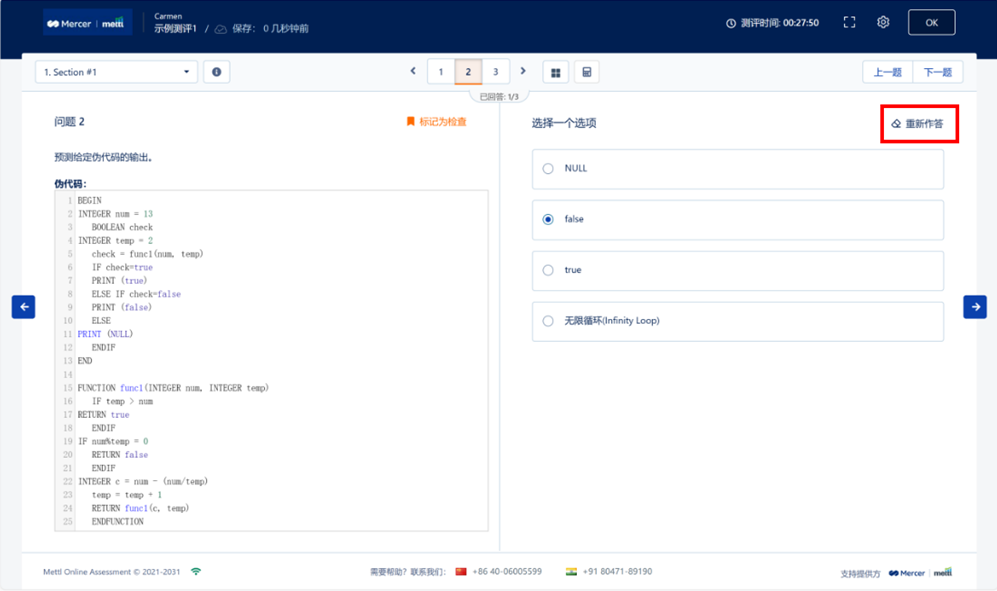Image resolution: width=997 pixels, height=591 pixels.
Task: Select the false answer radio button
Action: 548,220
